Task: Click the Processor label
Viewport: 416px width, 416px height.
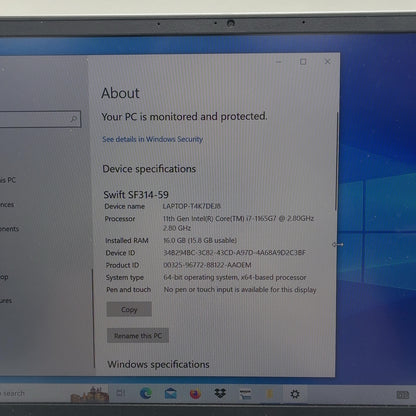Action: (120, 219)
